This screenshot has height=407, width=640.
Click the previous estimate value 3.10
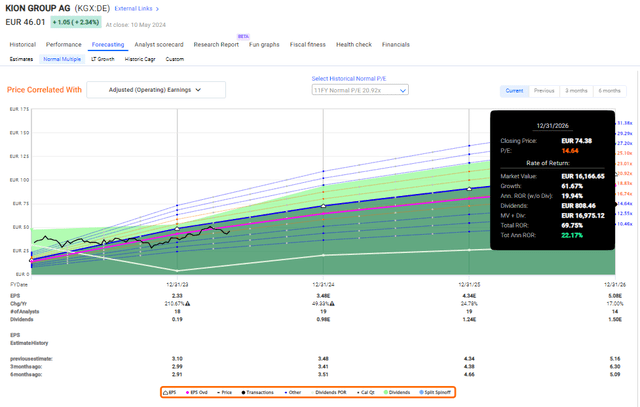pyautogui.click(x=177, y=358)
